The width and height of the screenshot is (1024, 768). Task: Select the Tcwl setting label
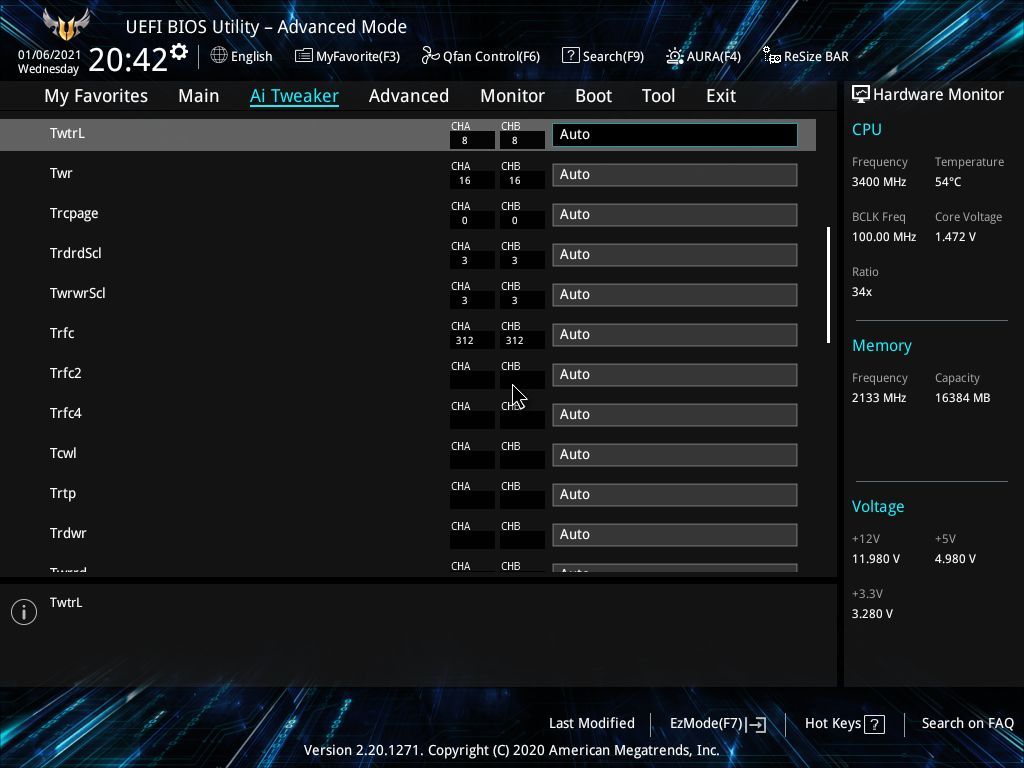[63, 453]
